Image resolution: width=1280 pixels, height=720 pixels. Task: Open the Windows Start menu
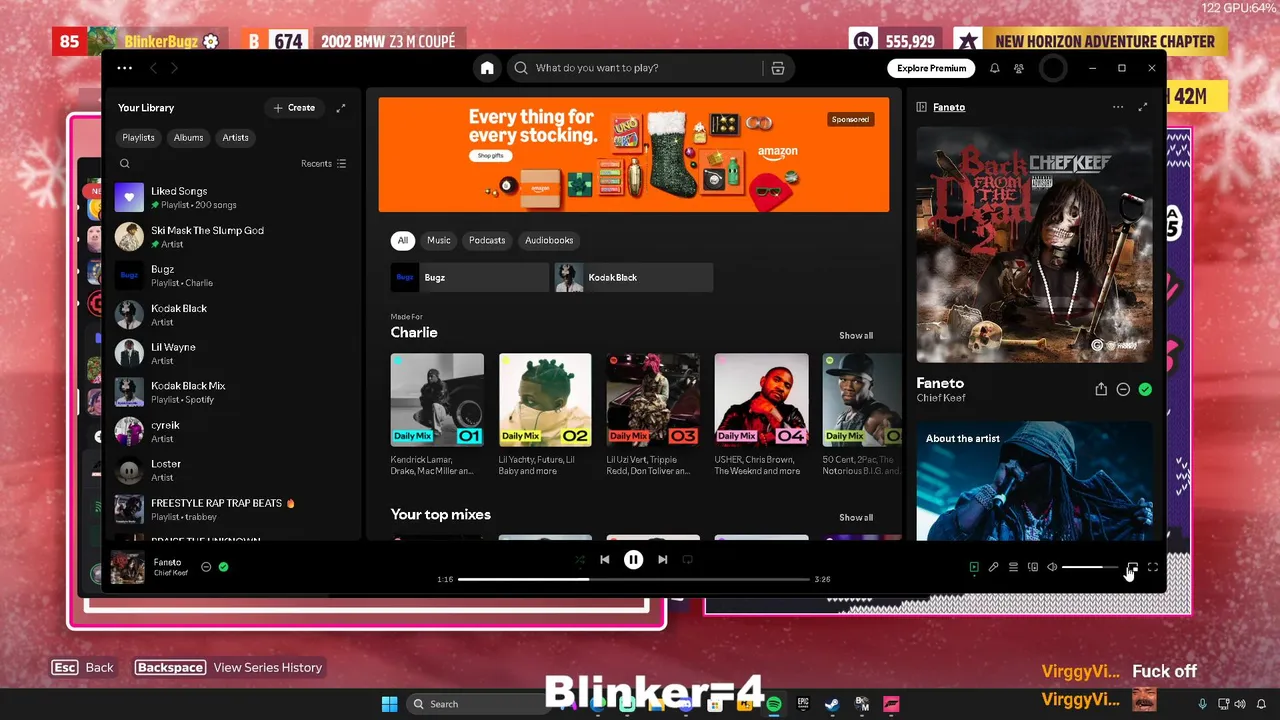[x=389, y=704]
